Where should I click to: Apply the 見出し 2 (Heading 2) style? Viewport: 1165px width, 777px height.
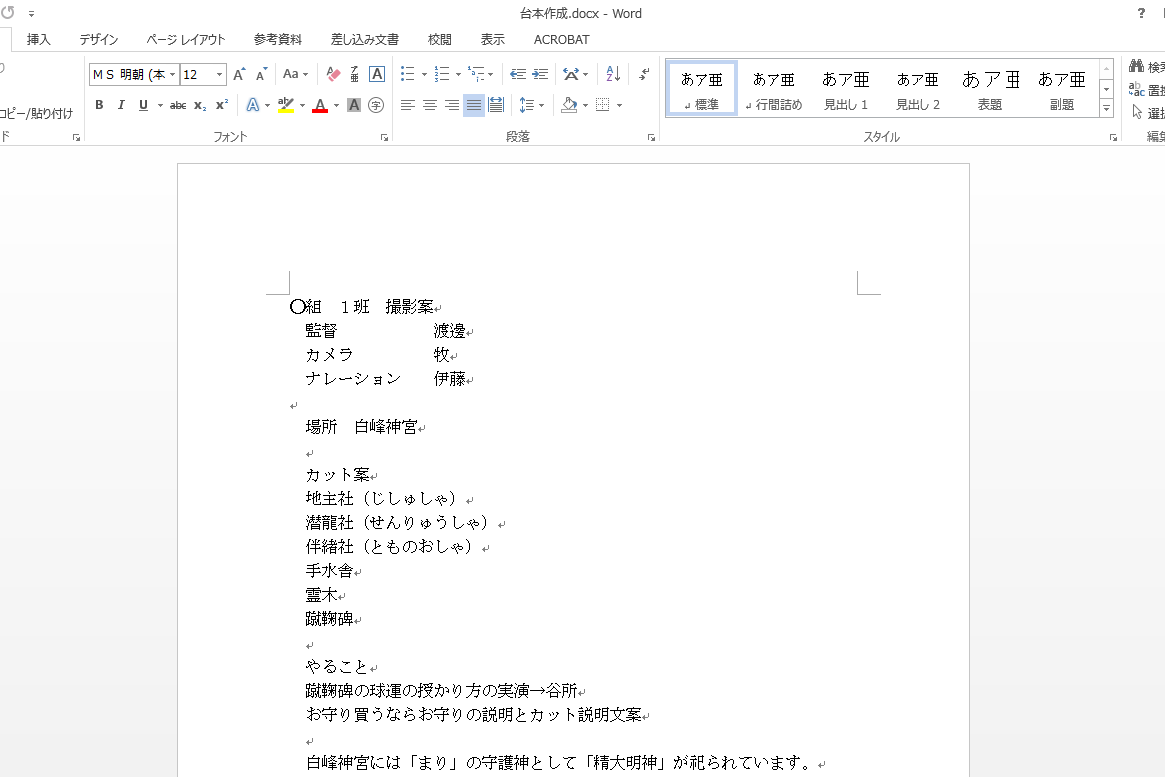[x=918, y=88]
